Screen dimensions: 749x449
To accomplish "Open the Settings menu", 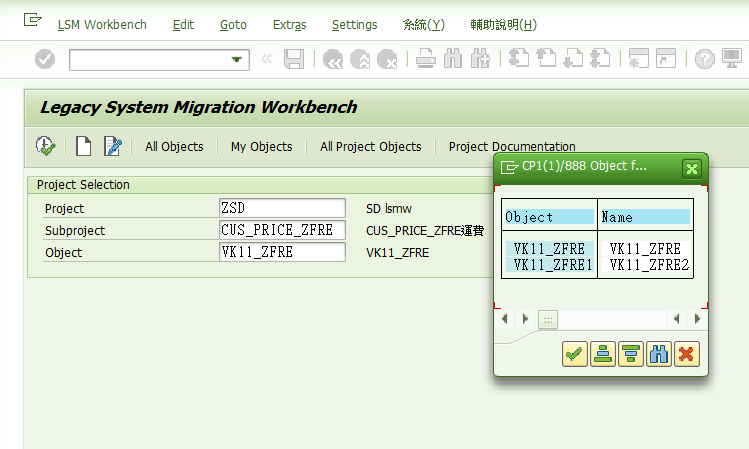I will click(x=354, y=25).
